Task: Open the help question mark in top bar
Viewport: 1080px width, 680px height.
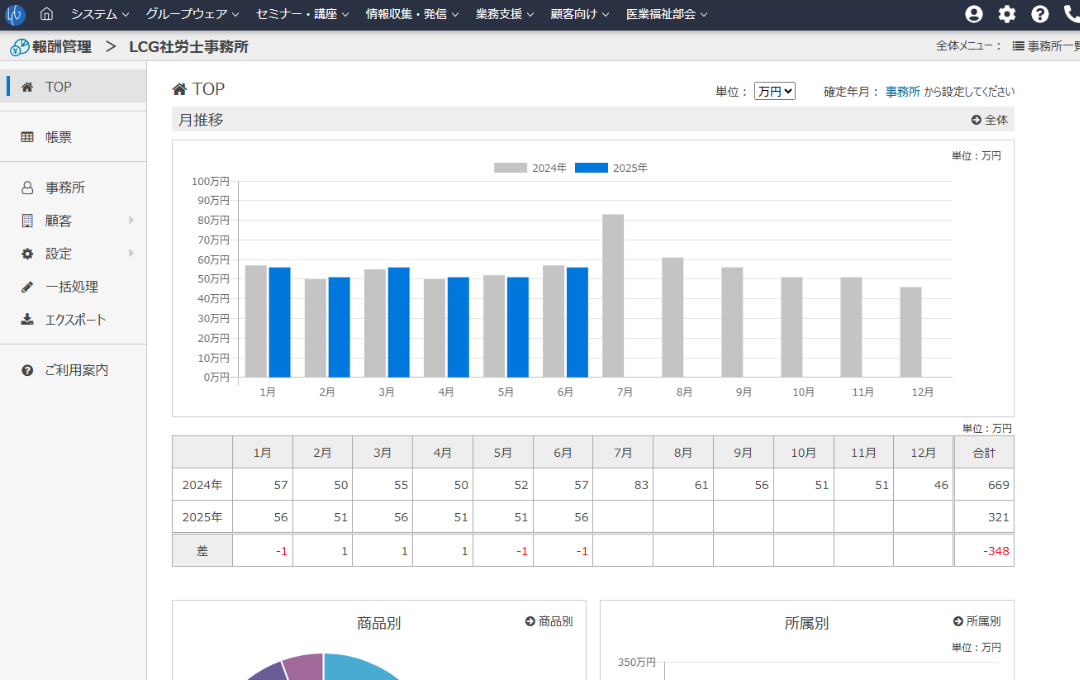Action: pos(1040,14)
